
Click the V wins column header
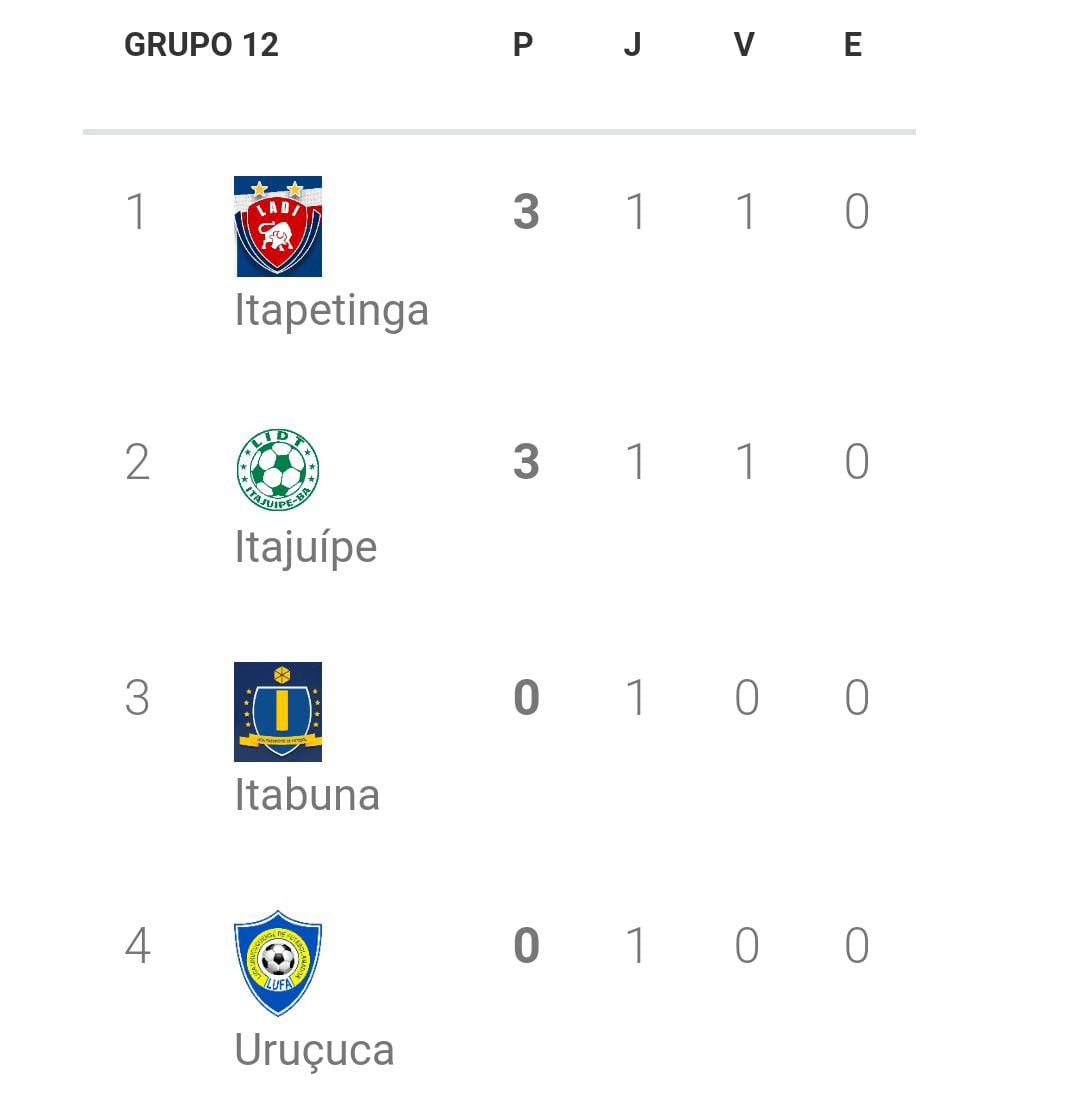[744, 45]
